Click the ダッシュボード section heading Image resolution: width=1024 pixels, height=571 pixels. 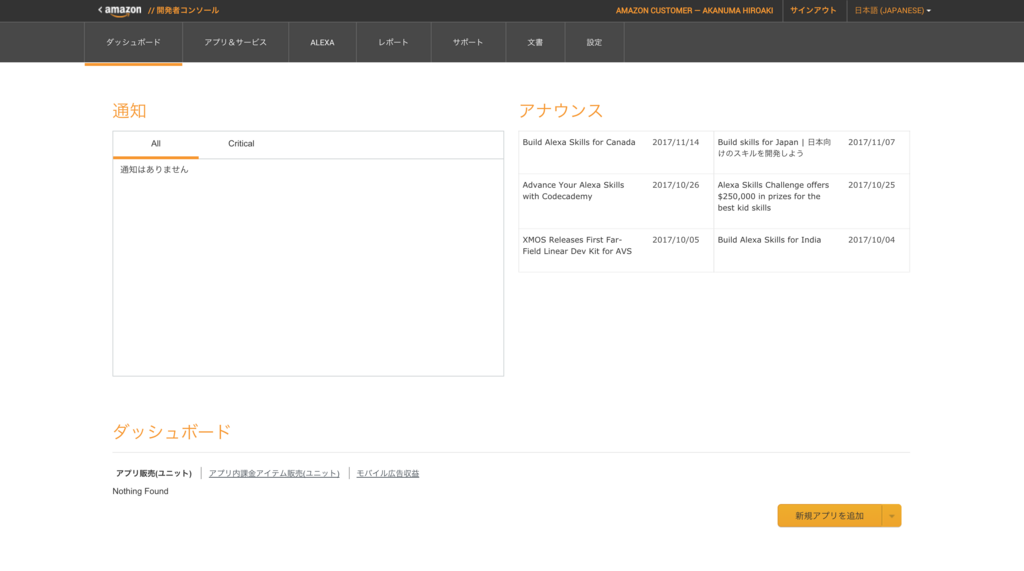tap(172, 432)
